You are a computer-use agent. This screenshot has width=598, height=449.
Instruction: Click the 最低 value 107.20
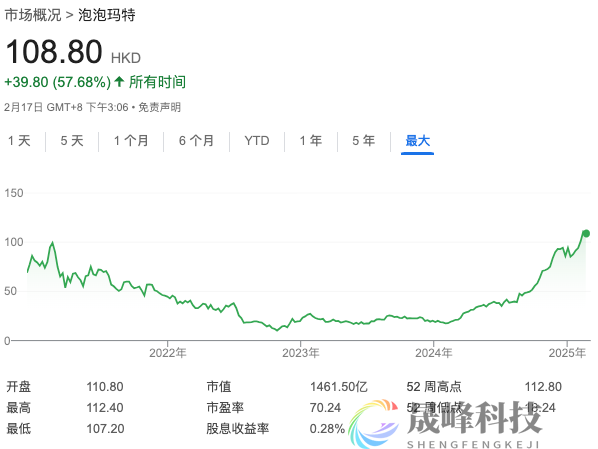click(105, 429)
